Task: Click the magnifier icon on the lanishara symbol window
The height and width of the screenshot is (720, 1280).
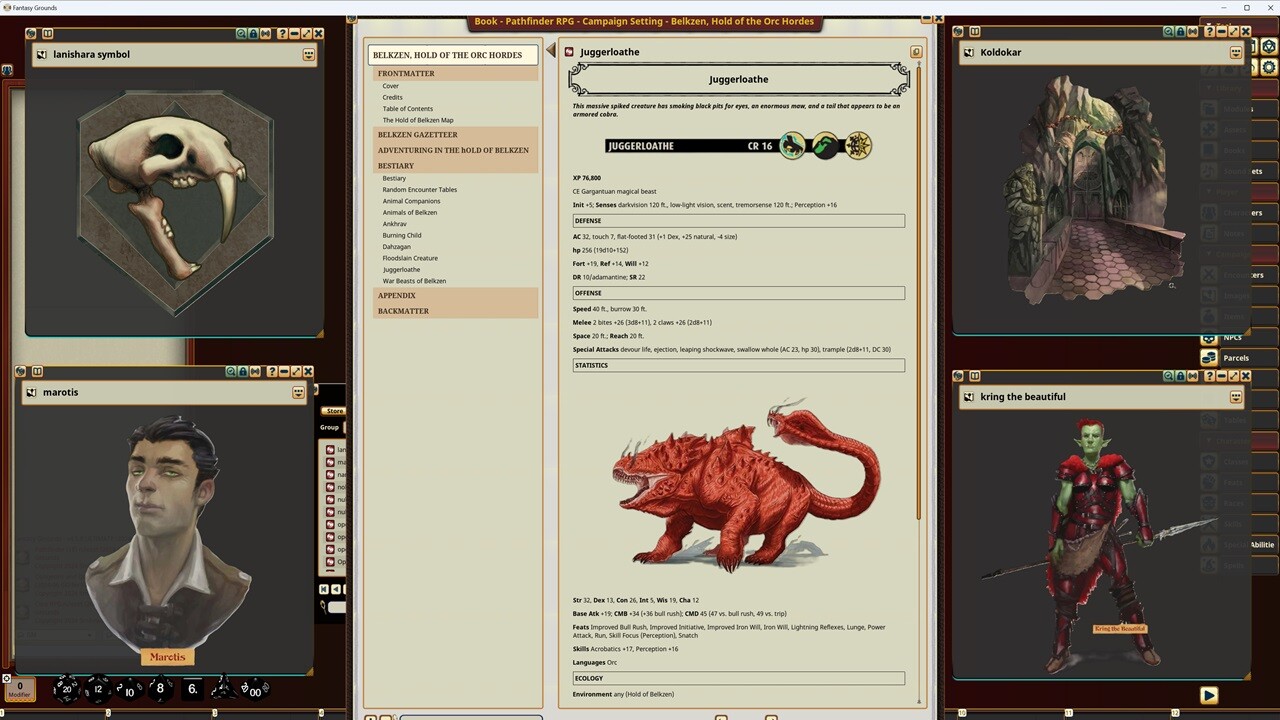Action: pos(240,33)
